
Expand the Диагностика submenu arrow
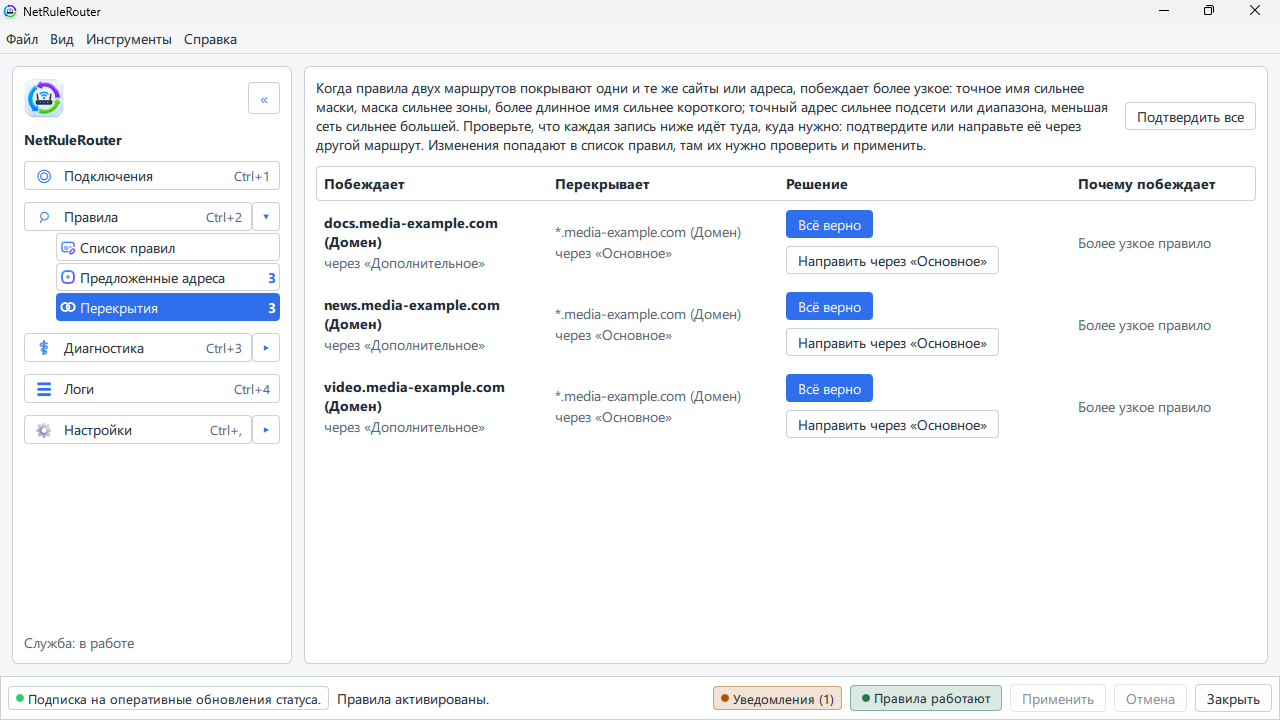pyautogui.click(x=266, y=348)
